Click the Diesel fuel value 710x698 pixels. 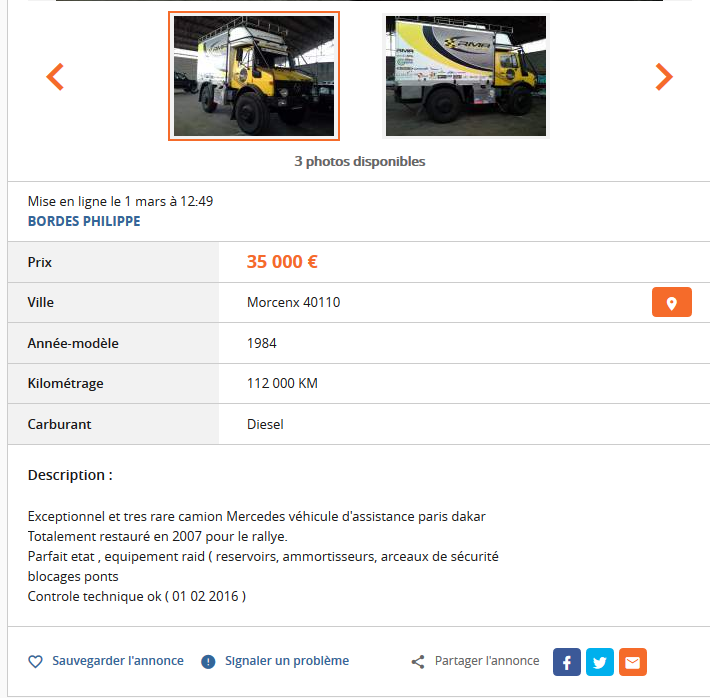[265, 424]
